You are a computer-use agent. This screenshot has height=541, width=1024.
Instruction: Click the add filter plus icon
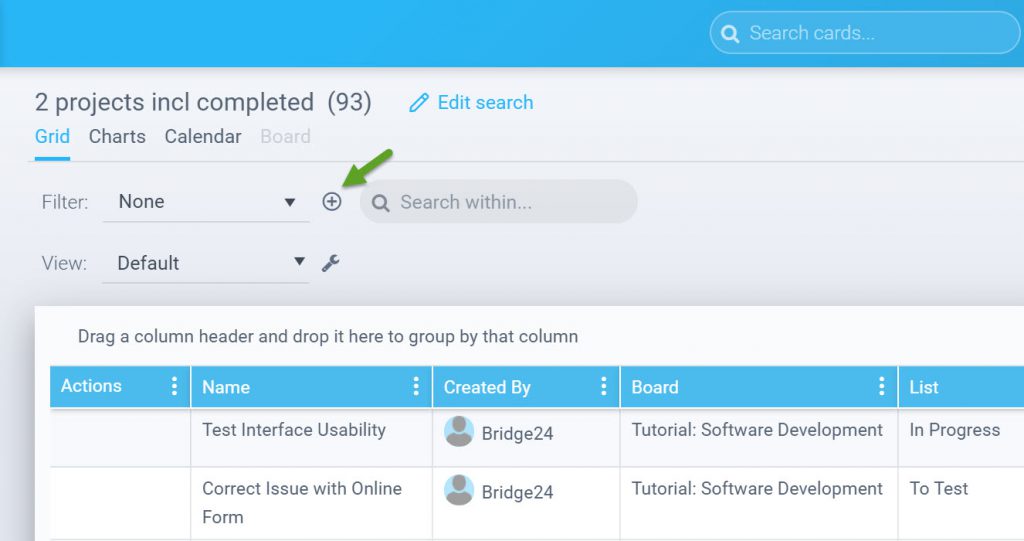(x=332, y=201)
